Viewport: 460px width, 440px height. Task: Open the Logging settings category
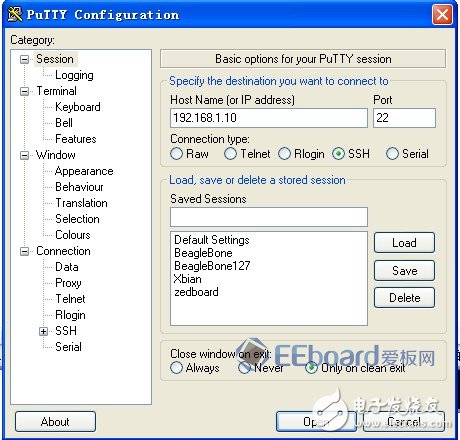pos(74,75)
